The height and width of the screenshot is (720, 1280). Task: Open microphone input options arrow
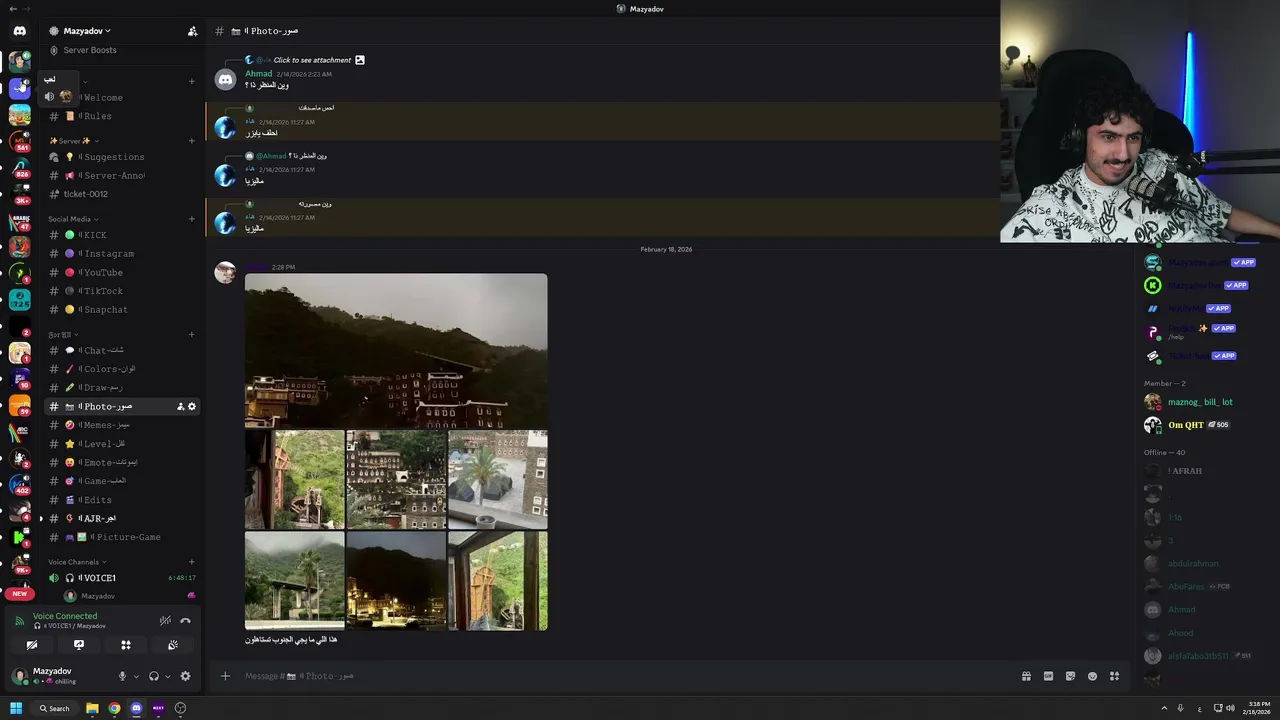[x=136, y=676]
